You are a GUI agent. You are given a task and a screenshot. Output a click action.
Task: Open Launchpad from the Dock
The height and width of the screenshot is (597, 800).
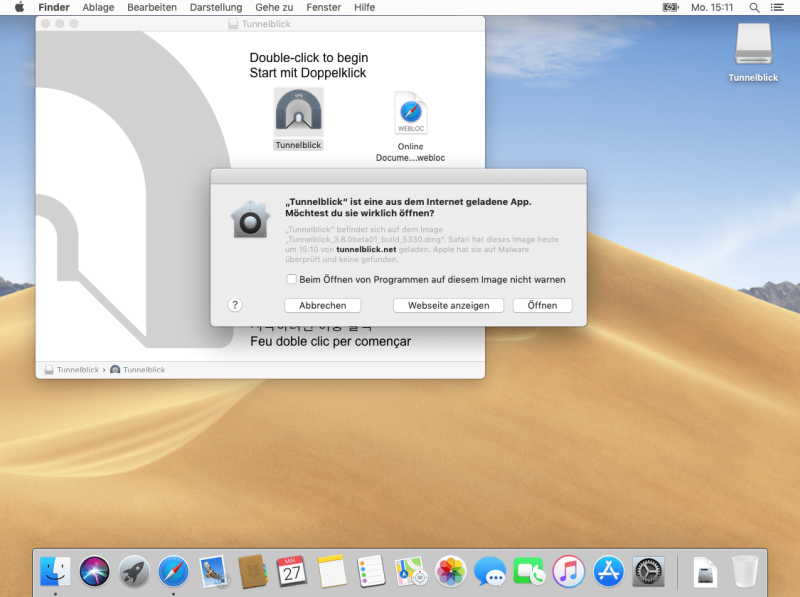click(x=134, y=572)
